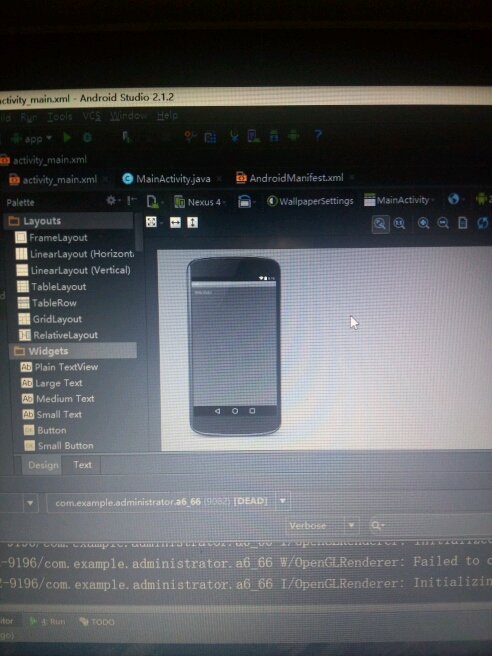Switch to Text tab
The image size is (492, 656).
point(82,465)
